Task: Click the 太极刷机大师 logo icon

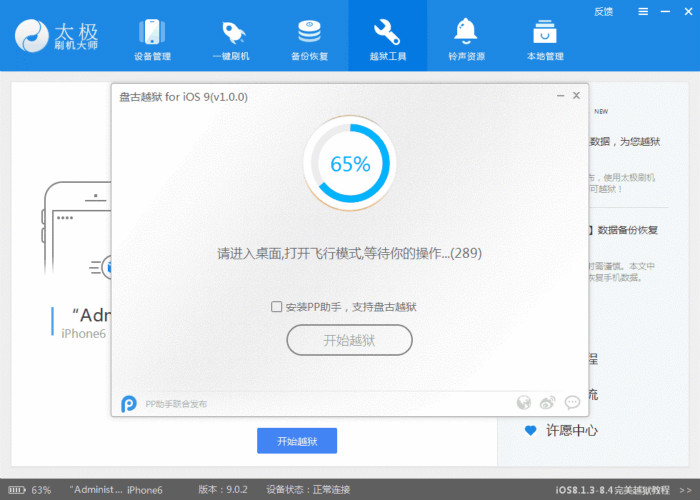Action: [x=31, y=36]
